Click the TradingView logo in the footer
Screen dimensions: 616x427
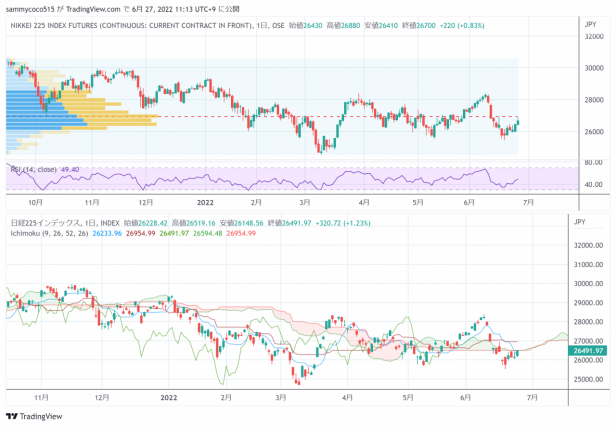(x=34, y=416)
